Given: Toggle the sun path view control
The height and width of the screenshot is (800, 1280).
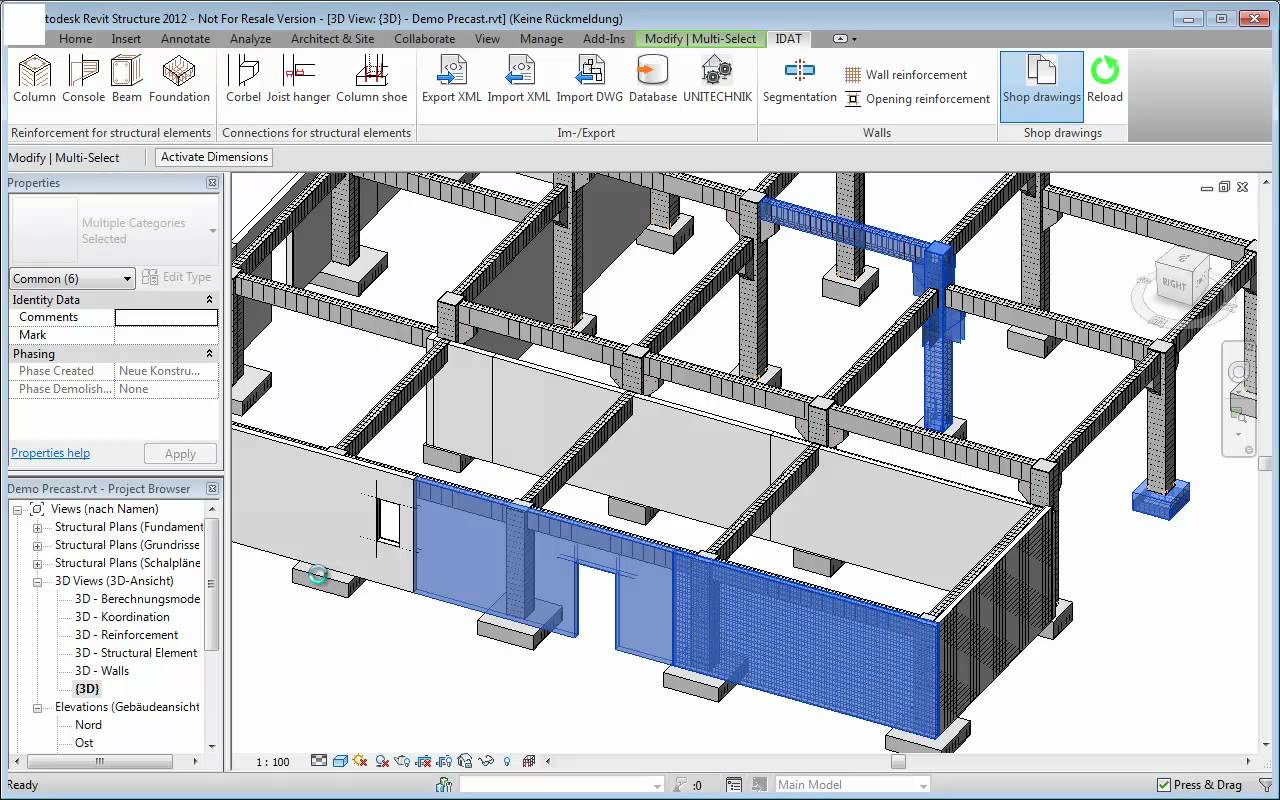Looking at the screenshot, I should point(360,761).
